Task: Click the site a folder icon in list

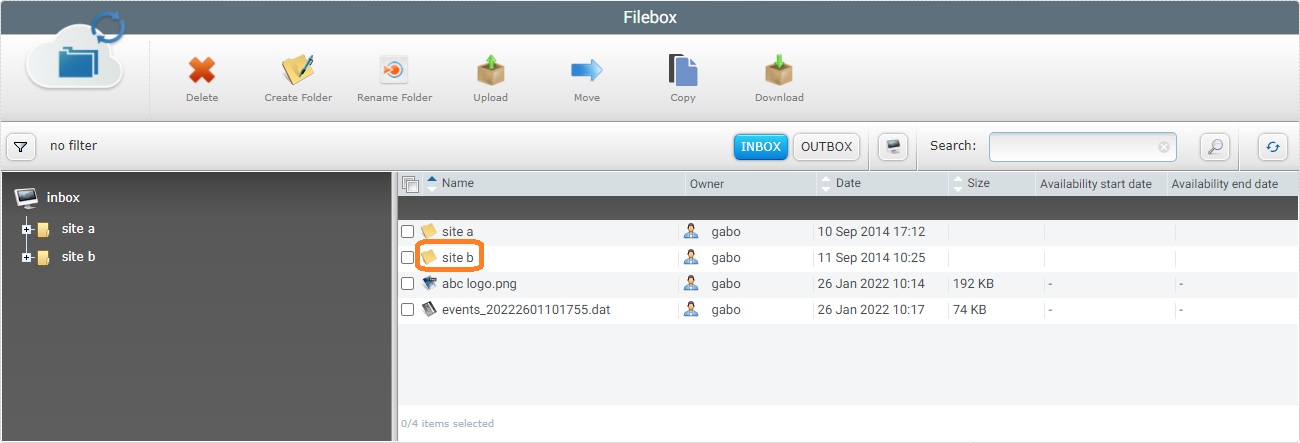Action: [429, 231]
